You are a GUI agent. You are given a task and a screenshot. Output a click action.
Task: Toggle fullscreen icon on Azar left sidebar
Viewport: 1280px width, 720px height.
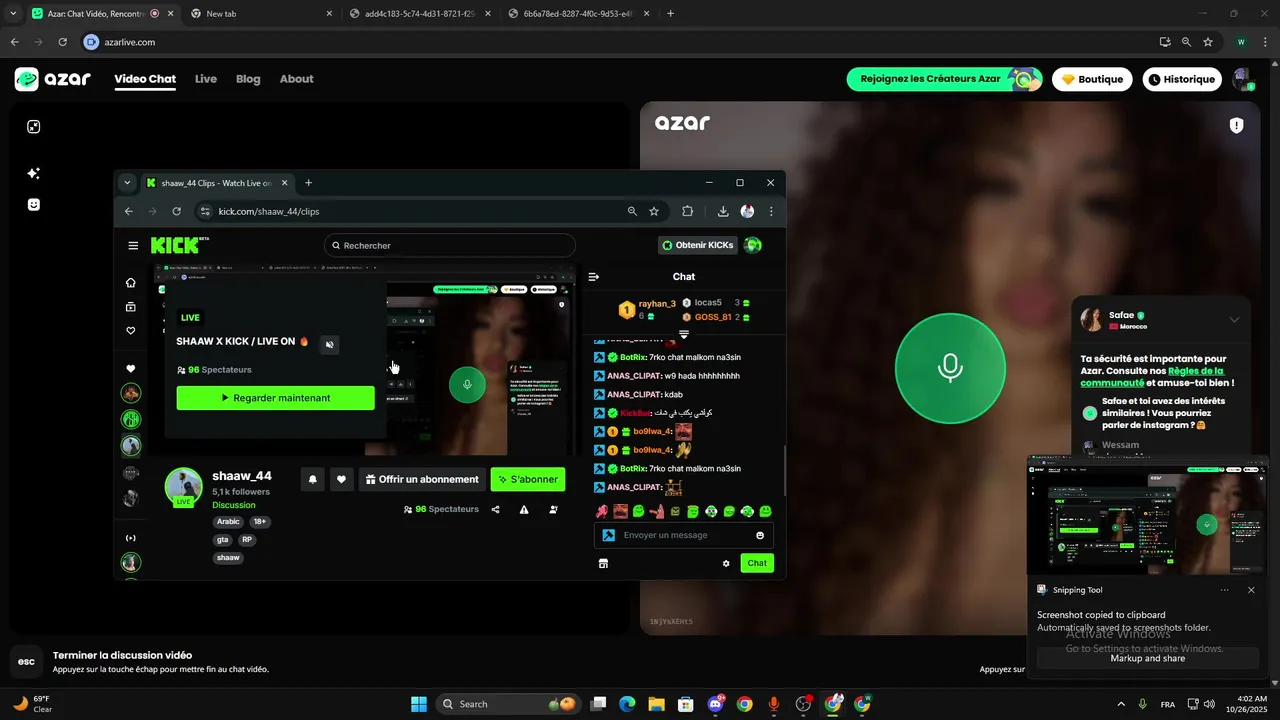[33, 127]
